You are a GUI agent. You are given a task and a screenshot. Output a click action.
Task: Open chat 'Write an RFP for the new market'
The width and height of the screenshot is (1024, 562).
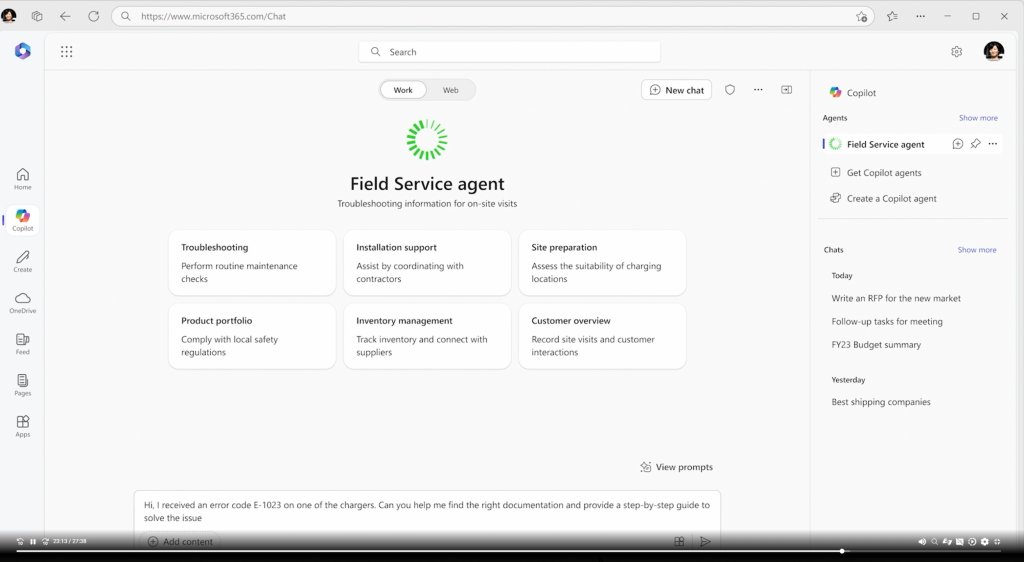click(x=896, y=298)
